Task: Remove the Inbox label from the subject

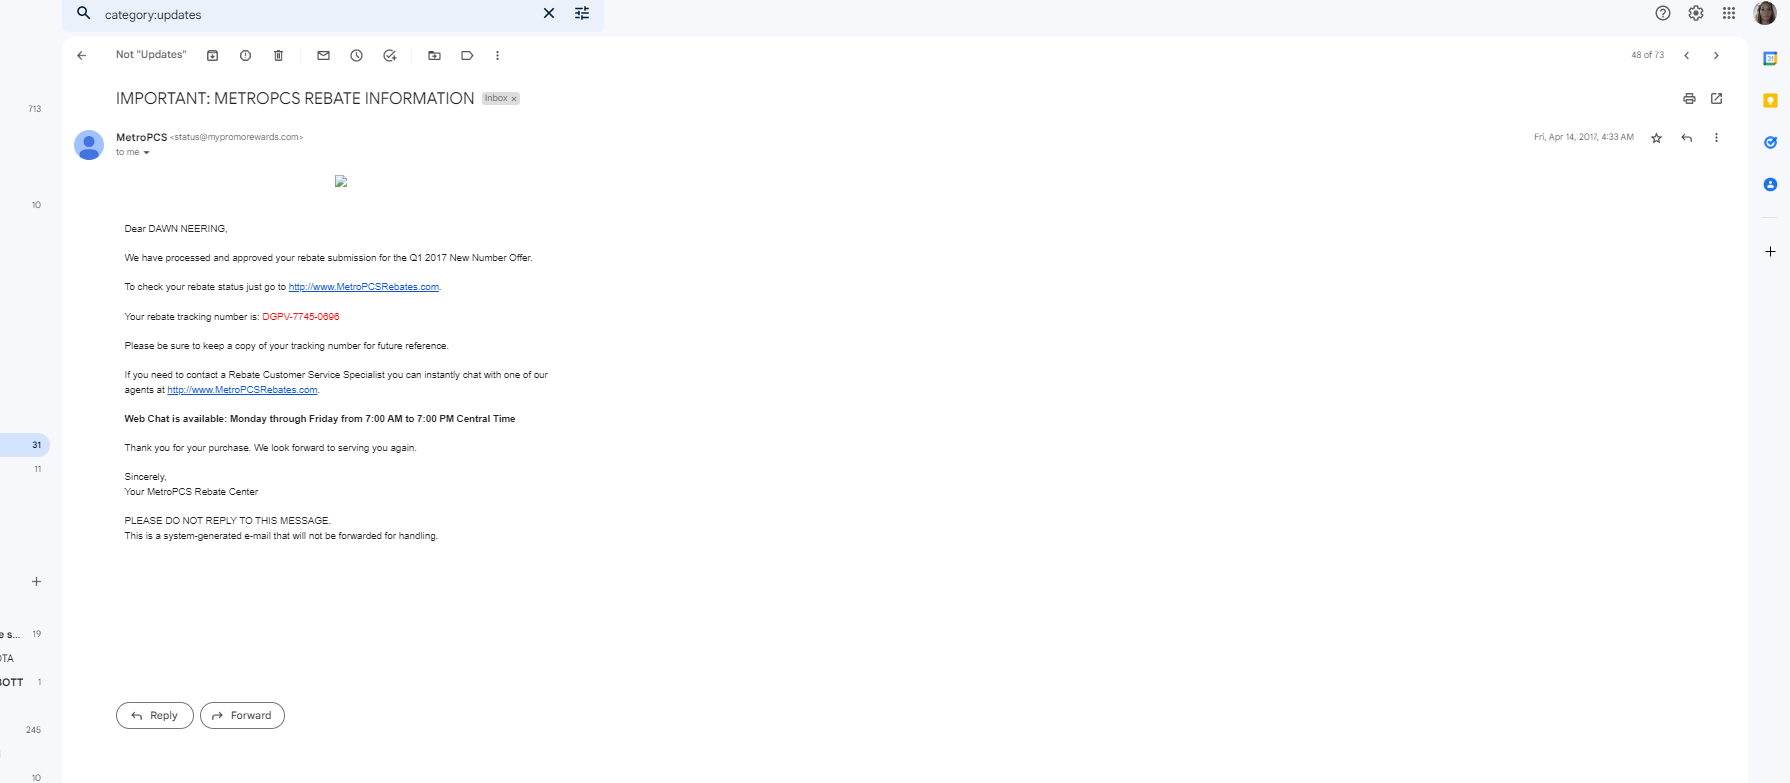Action: (x=514, y=99)
